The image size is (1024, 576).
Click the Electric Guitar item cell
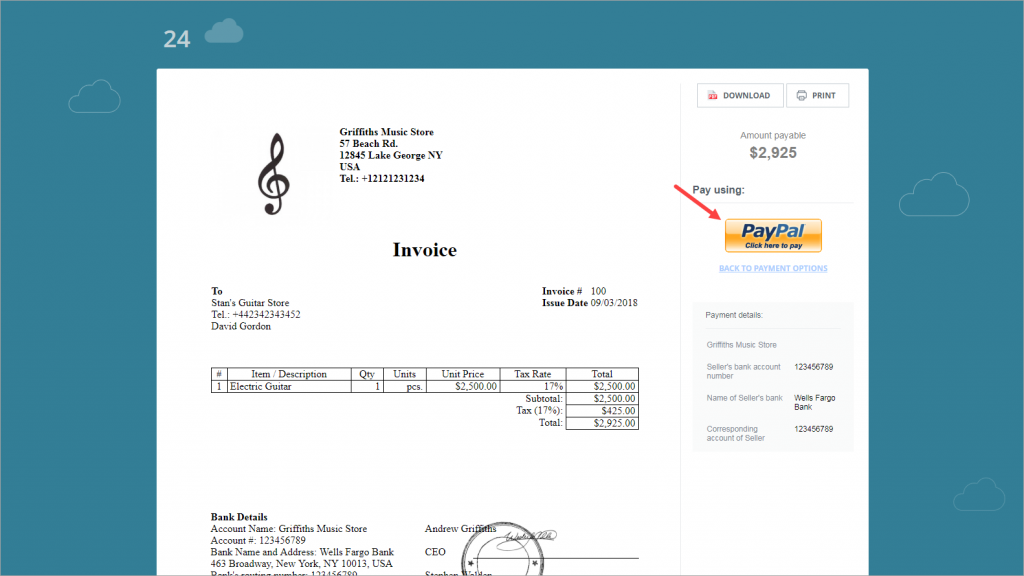click(x=289, y=387)
